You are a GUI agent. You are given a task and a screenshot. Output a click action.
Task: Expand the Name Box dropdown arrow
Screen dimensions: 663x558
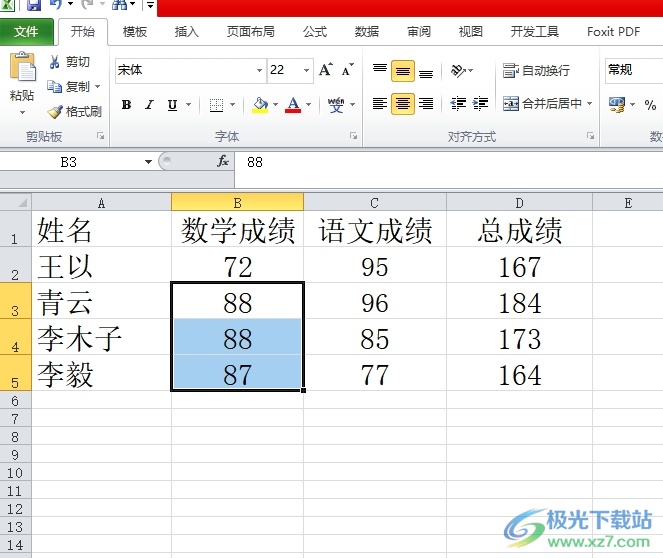[x=148, y=162]
